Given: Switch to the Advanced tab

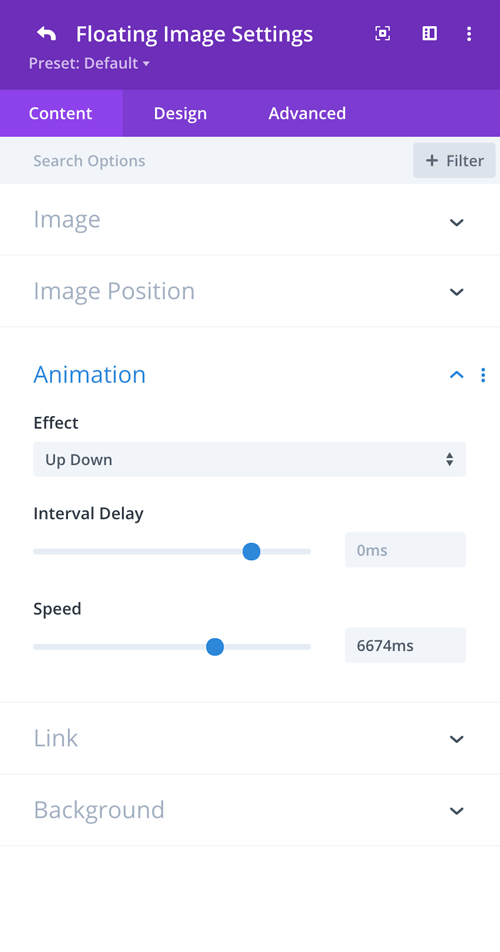Looking at the screenshot, I should point(307,114).
